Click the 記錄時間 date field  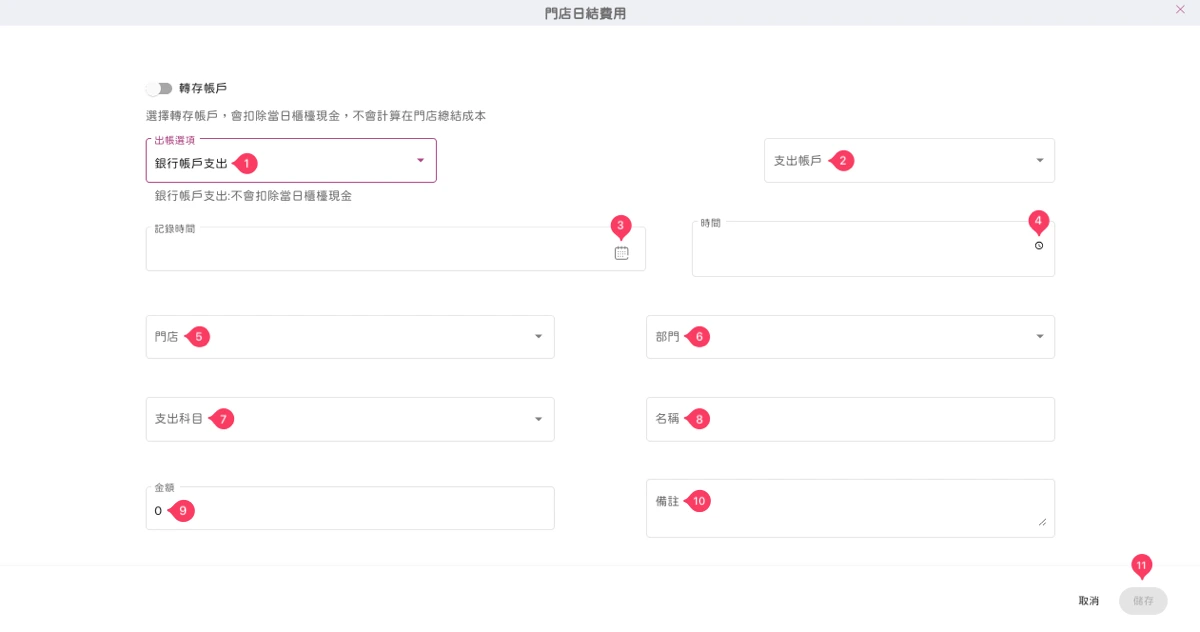395,249
